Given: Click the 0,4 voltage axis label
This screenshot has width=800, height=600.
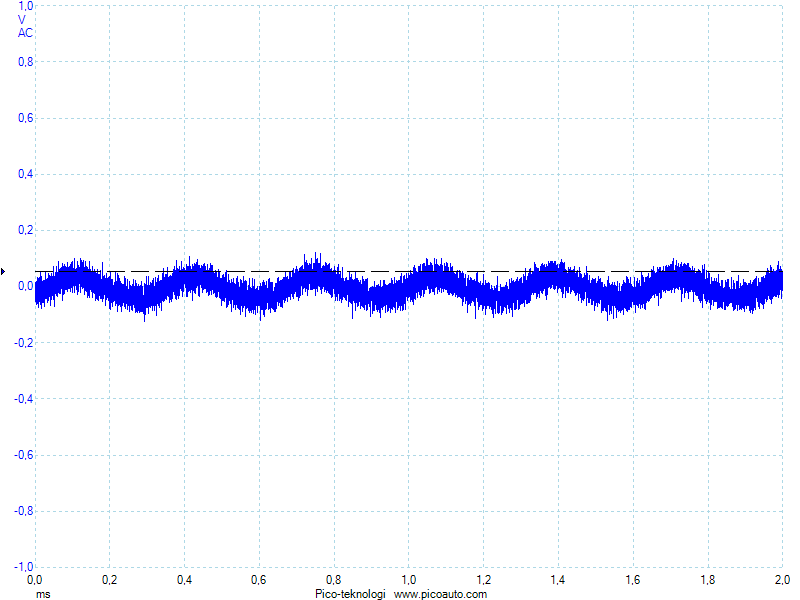Looking at the screenshot, I should point(26,174).
